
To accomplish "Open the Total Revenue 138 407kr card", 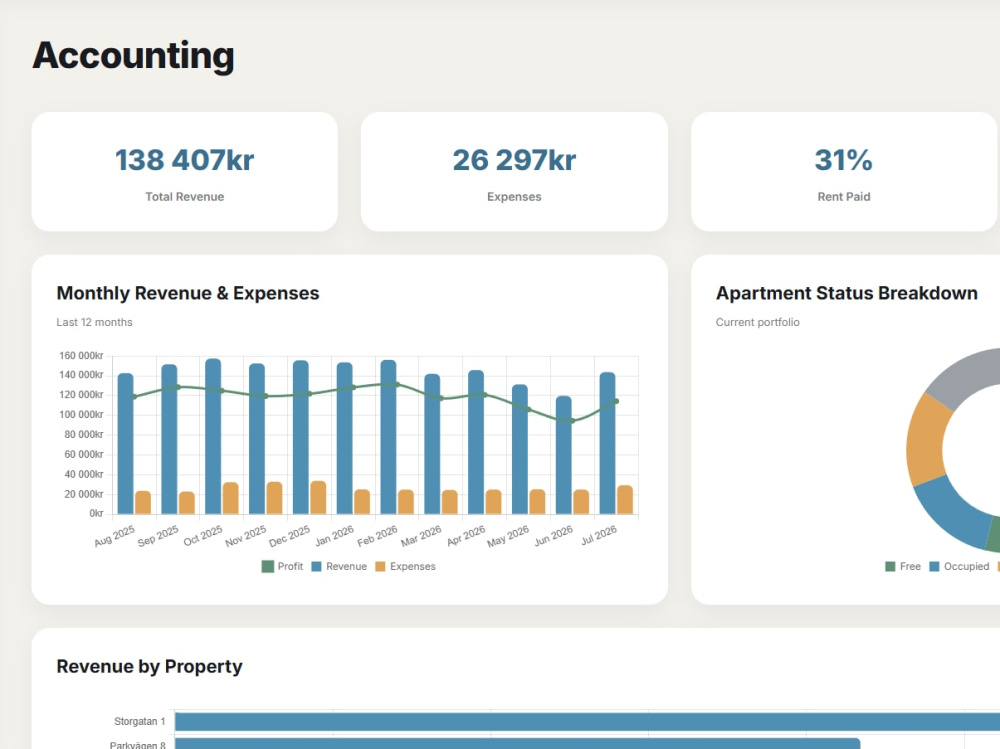I will click(184, 172).
